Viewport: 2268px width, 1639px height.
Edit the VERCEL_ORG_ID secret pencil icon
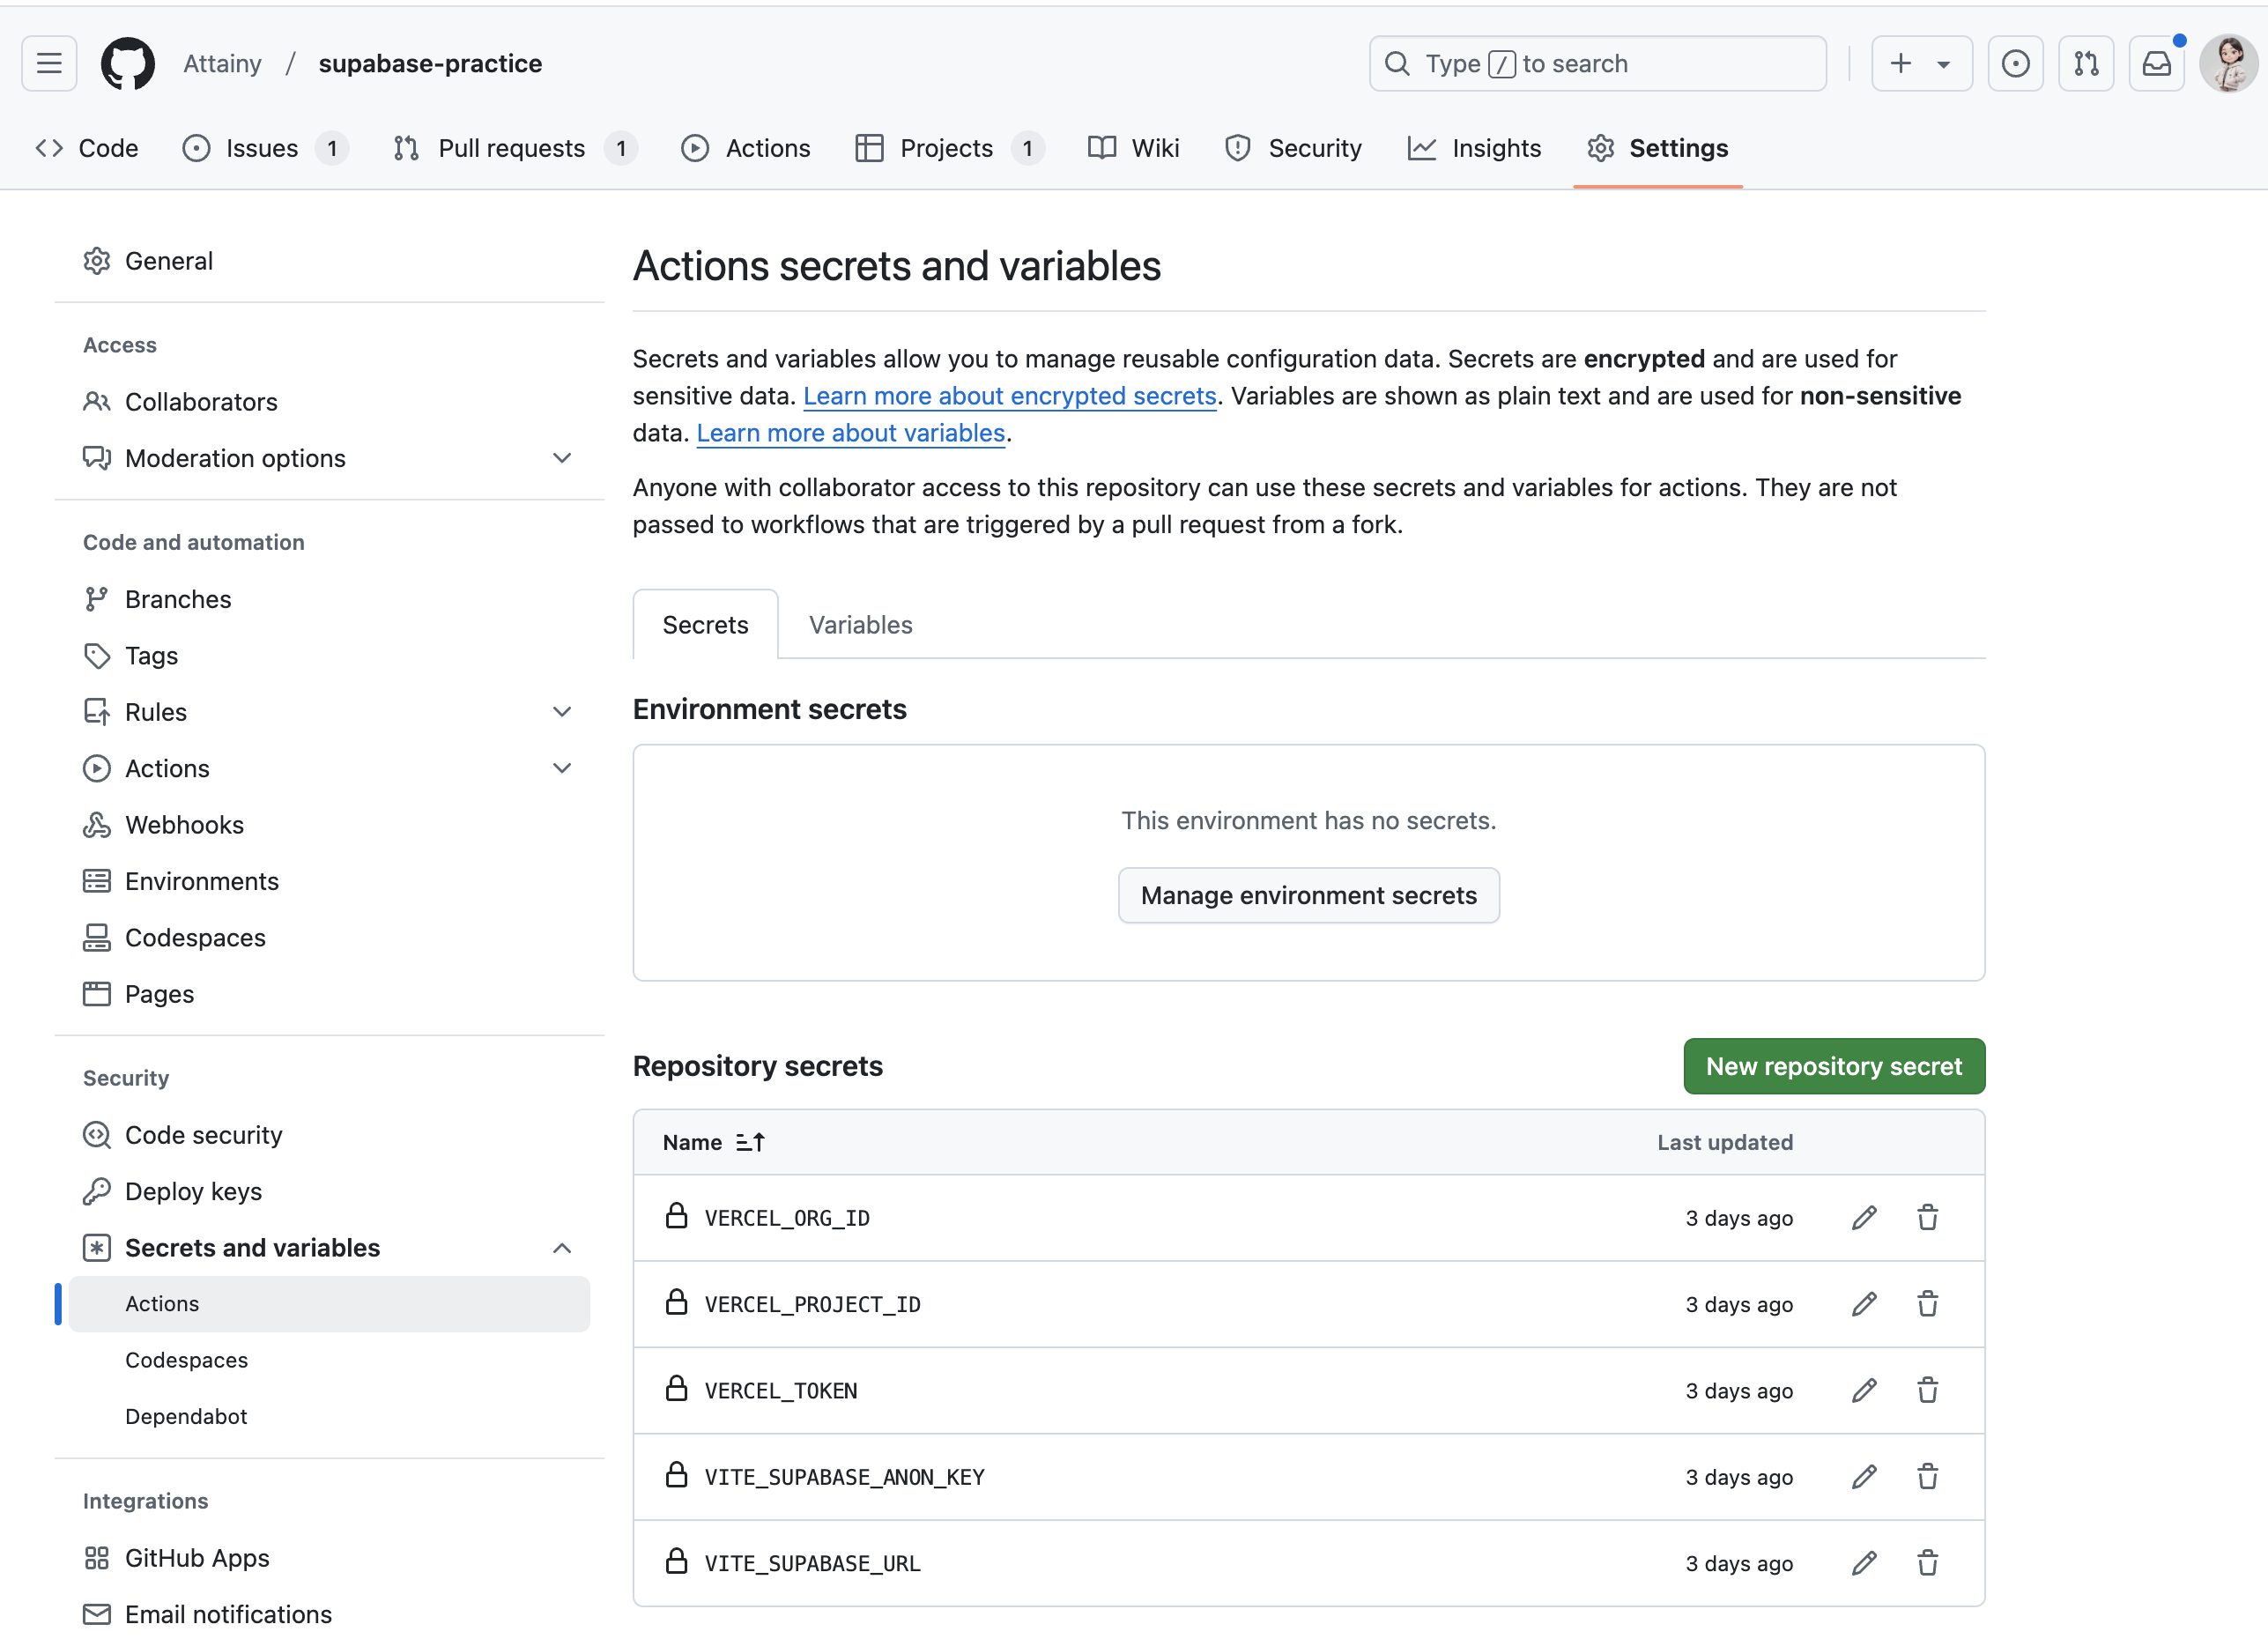tap(1864, 1218)
